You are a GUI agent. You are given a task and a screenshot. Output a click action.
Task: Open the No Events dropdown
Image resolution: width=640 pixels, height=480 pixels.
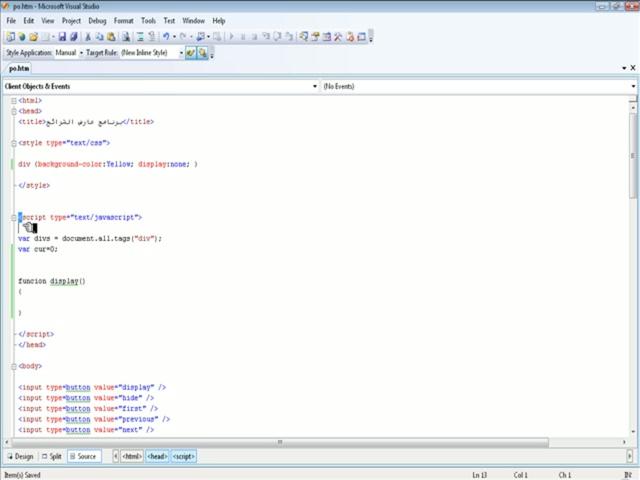(633, 86)
